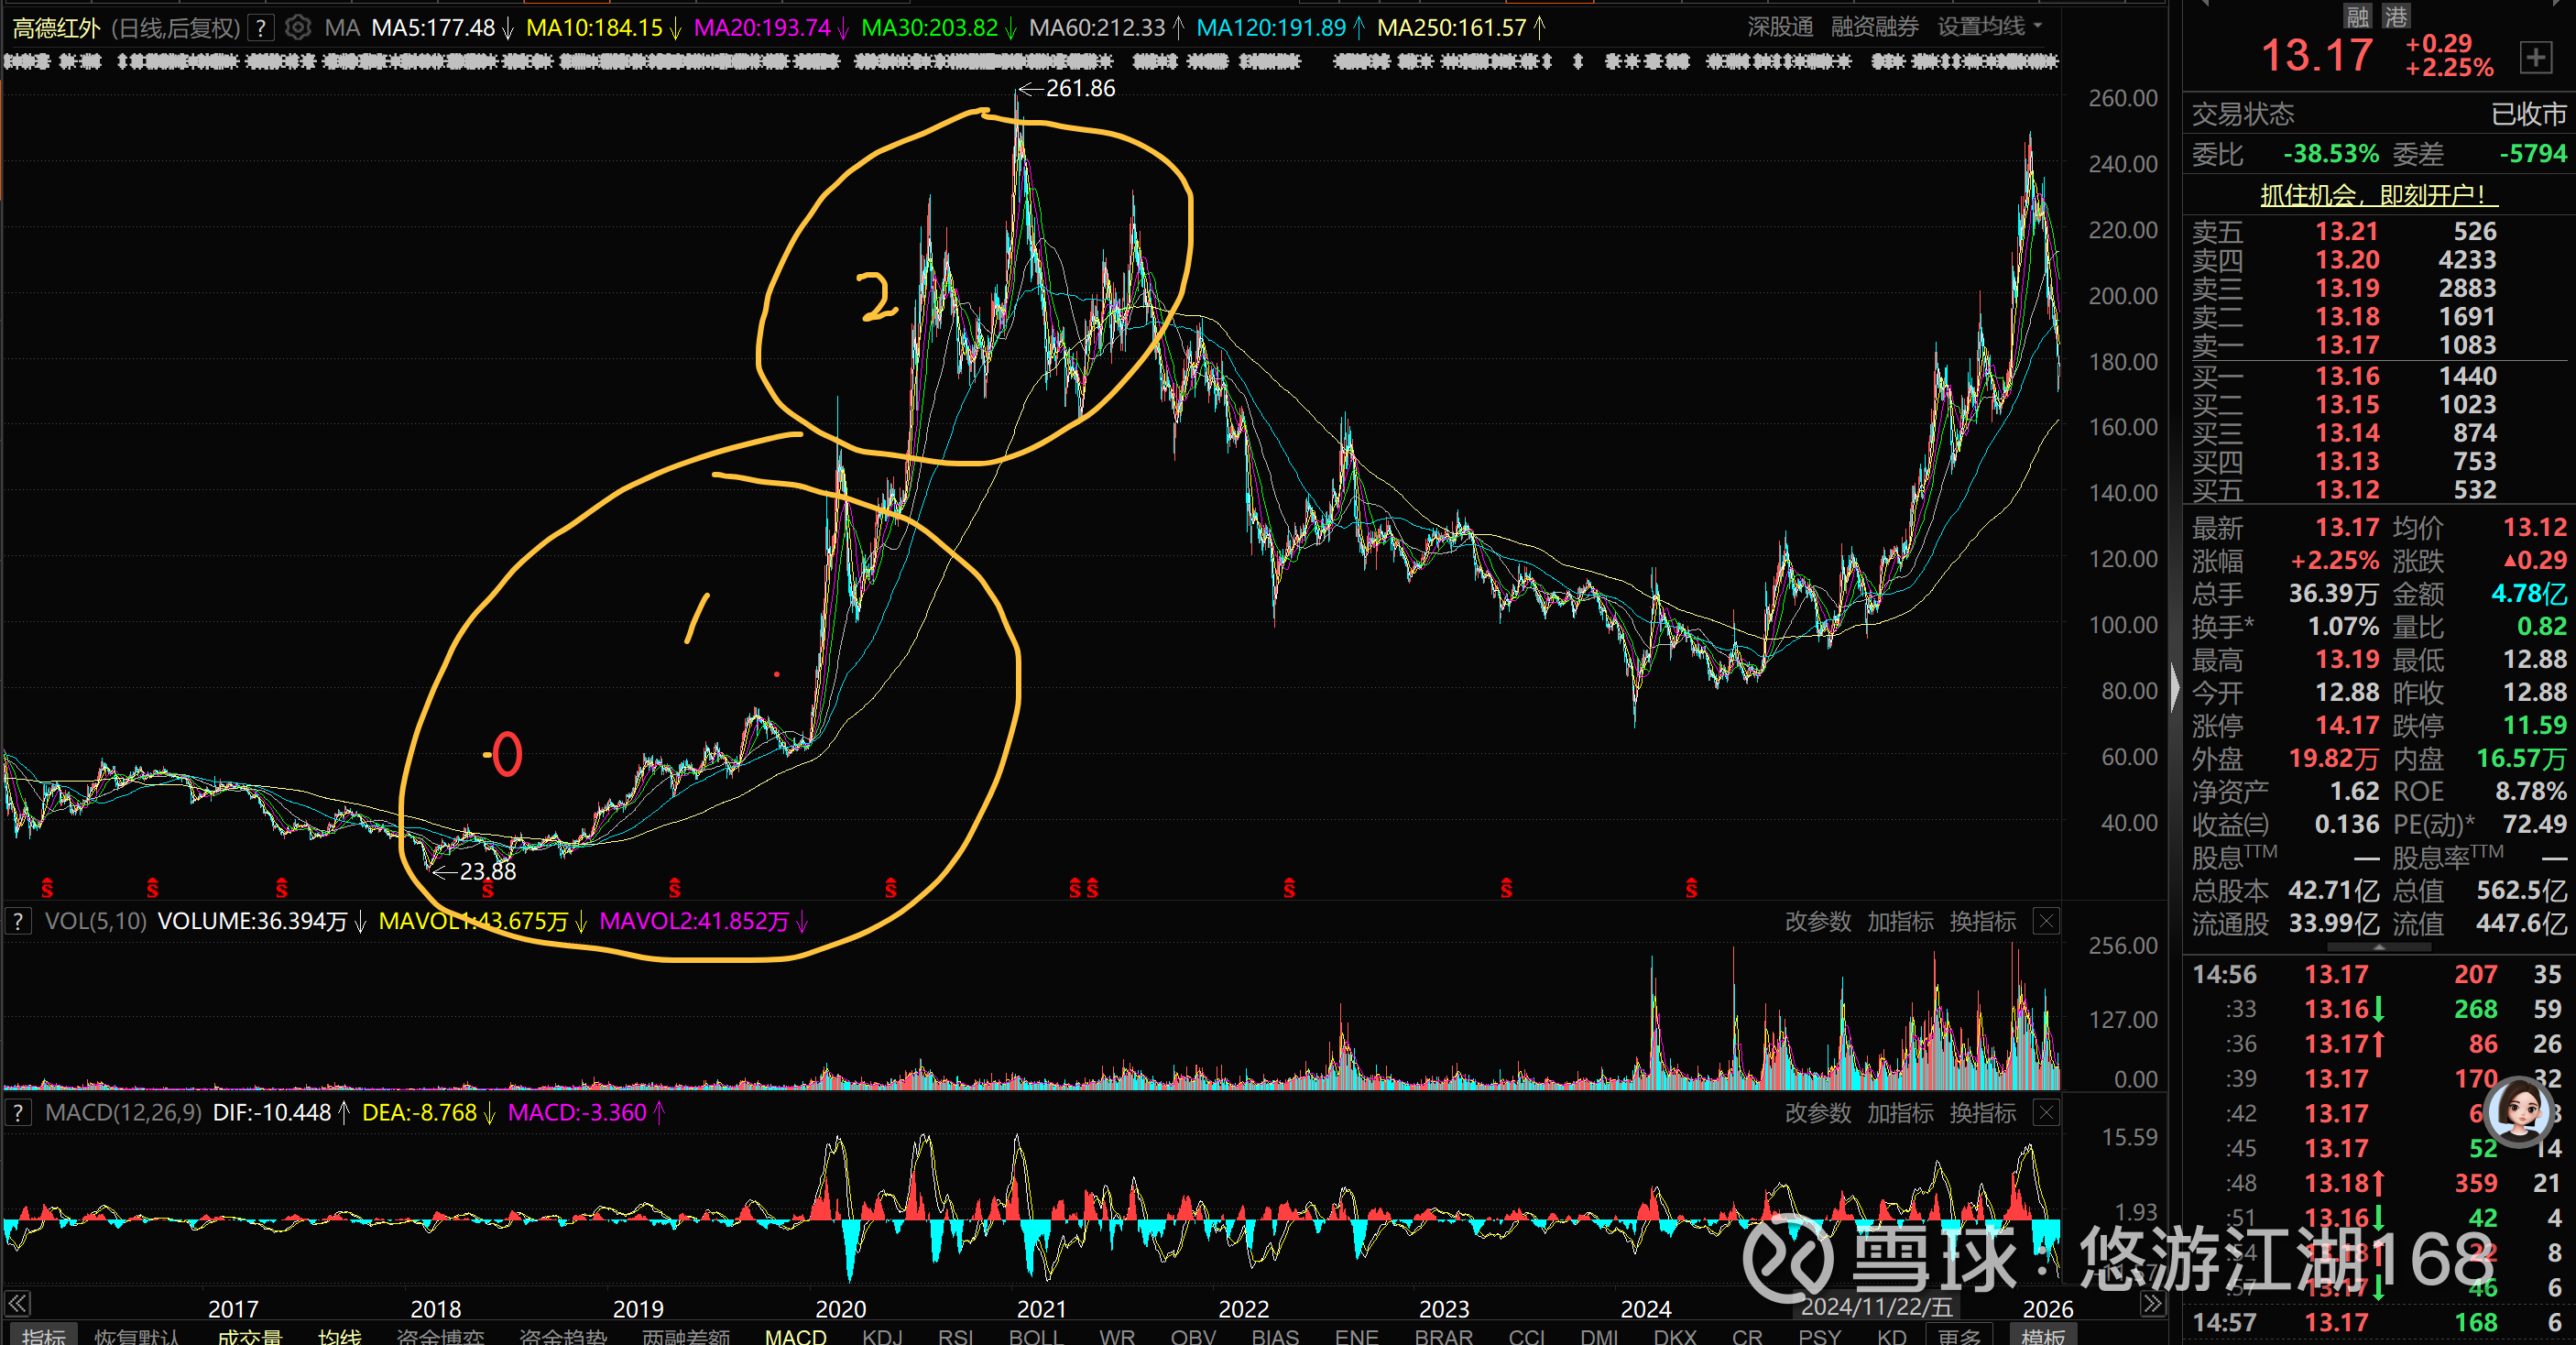Toggle the 成交量 indicator
Image resolution: width=2576 pixels, height=1345 pixels.
click(x=249, y=1336)
